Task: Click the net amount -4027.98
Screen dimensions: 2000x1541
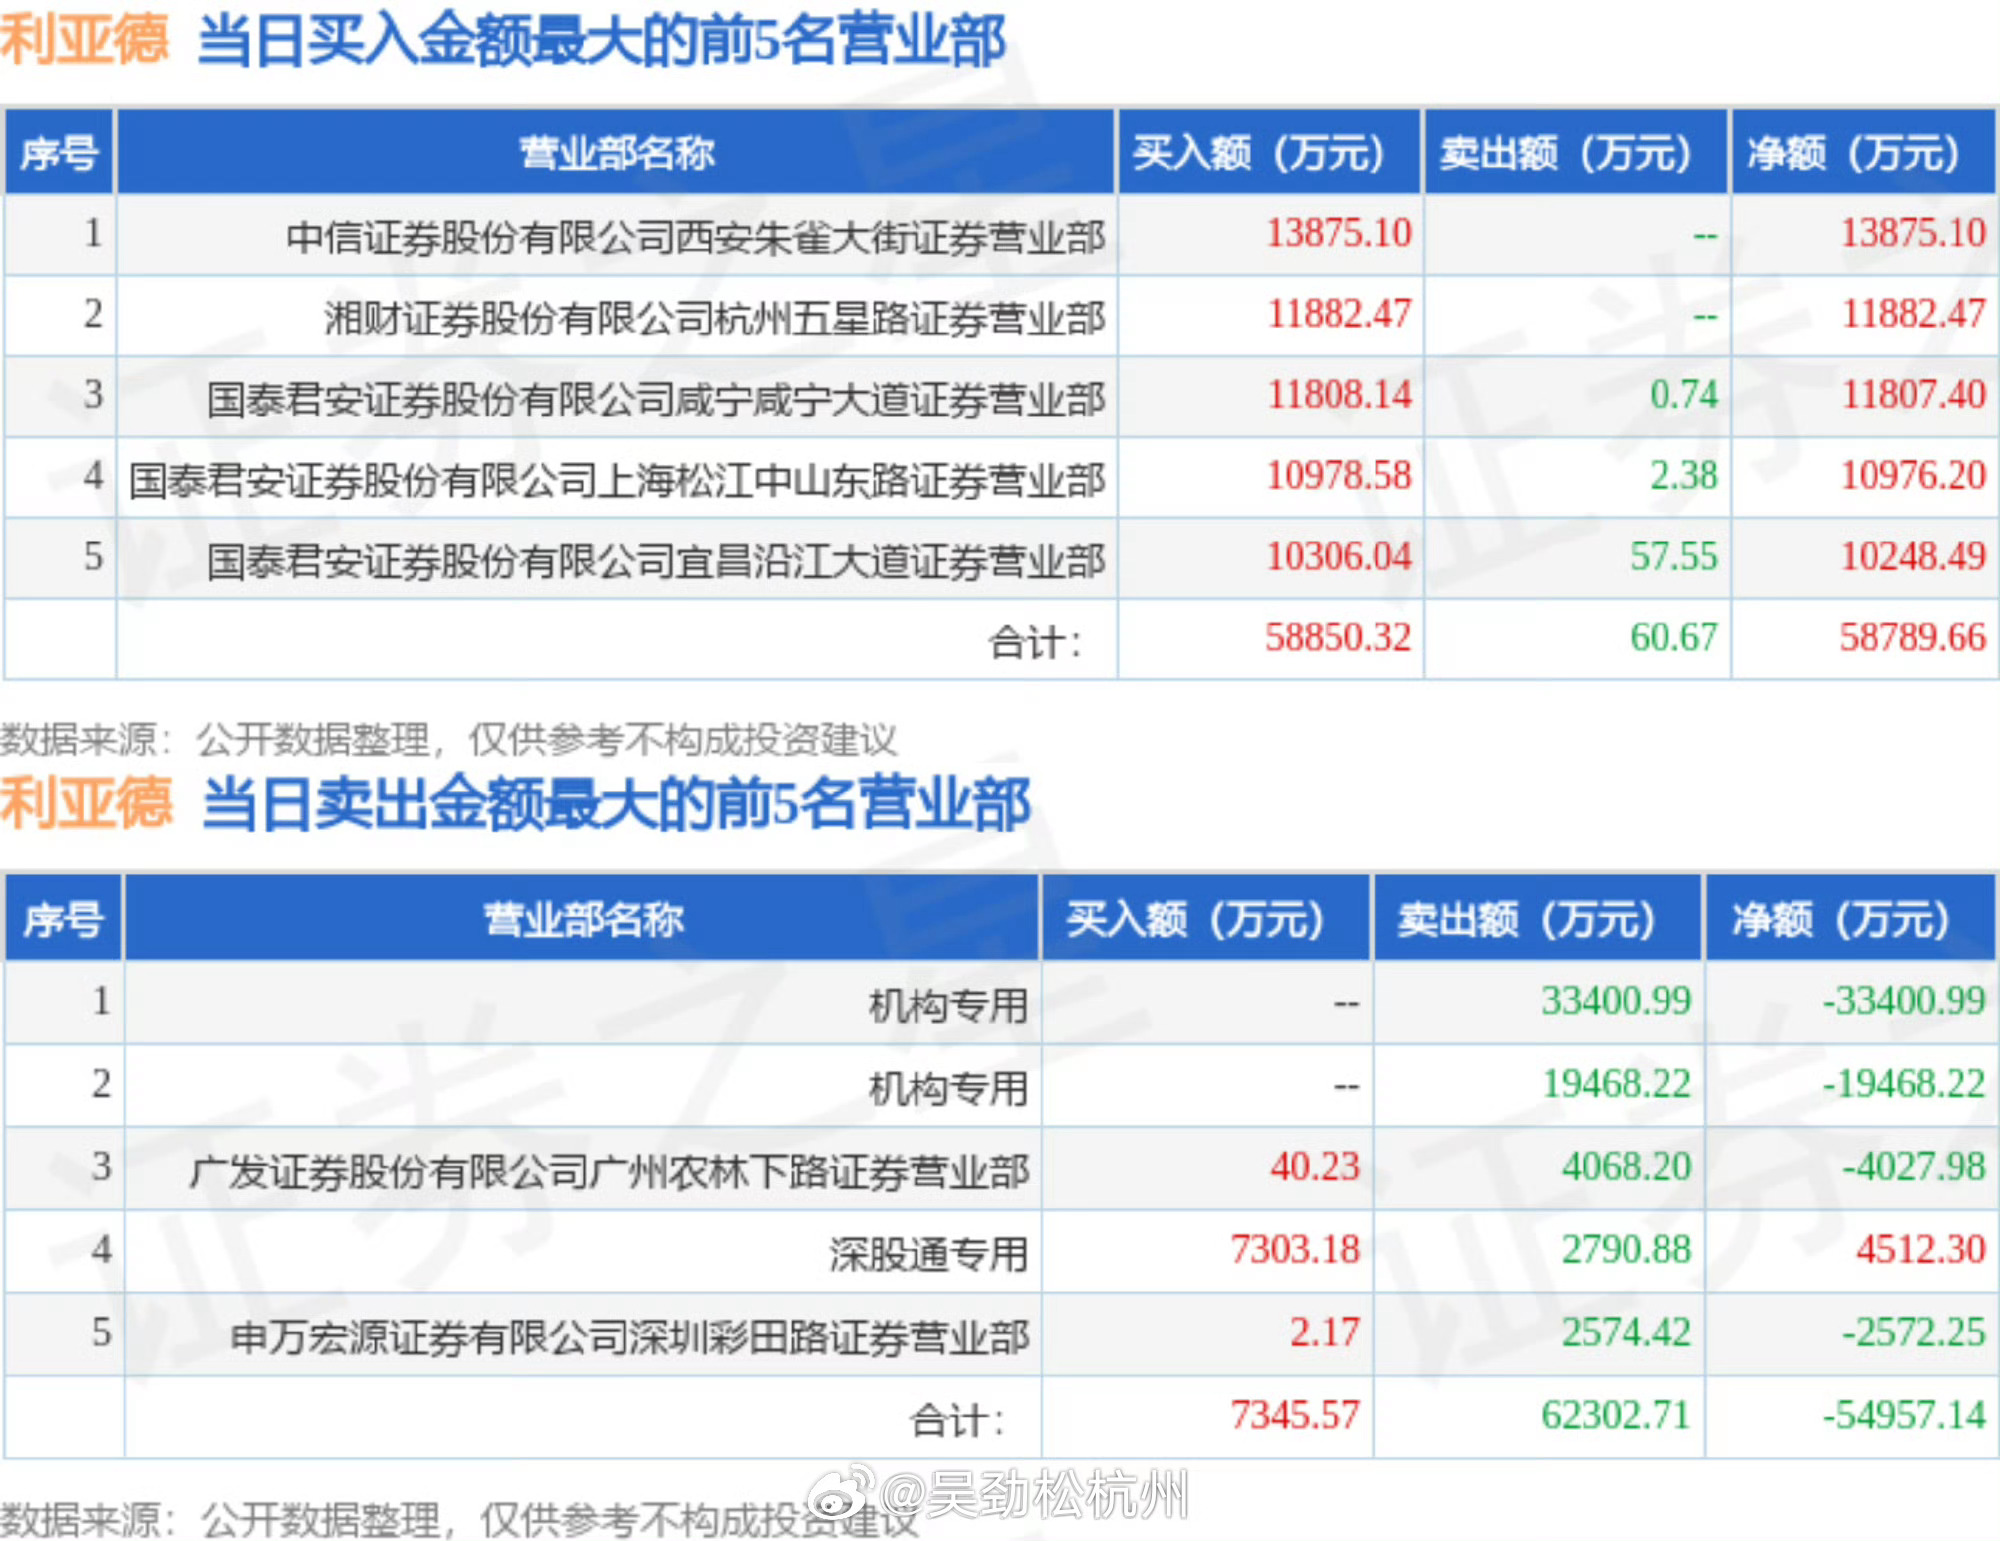Action: 1913,1166
